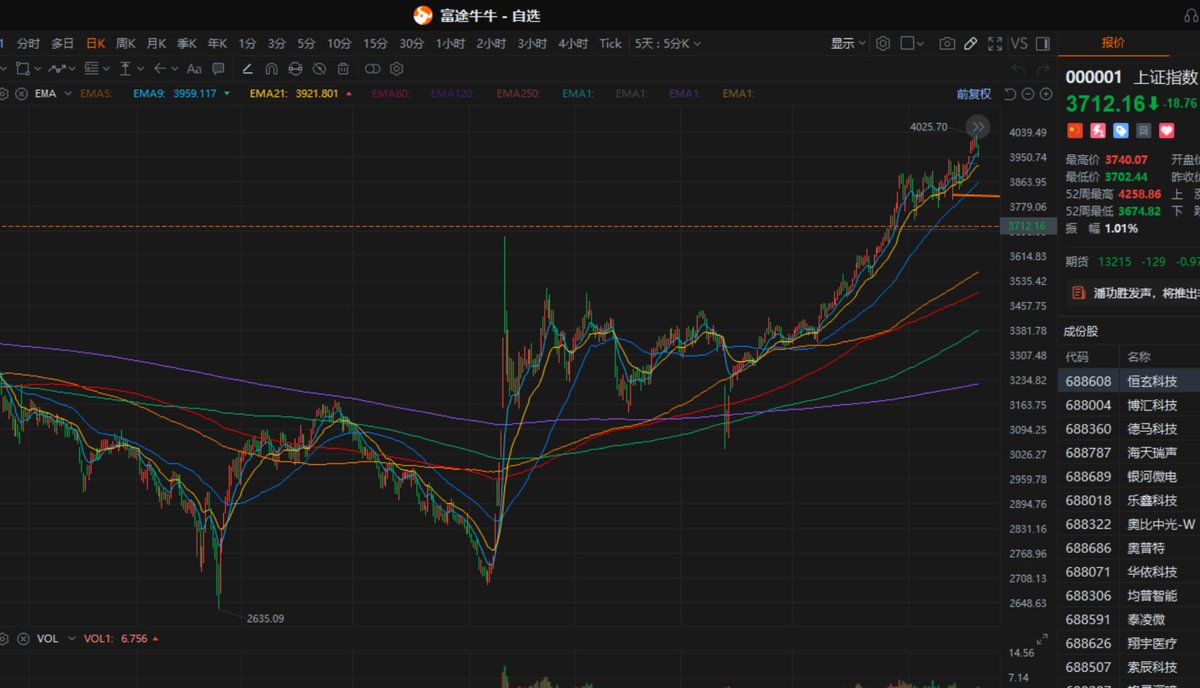Viewport: 1200px width, 688px height.
Task: Jump to latest candle with double-arrow button
Action: tap(978, 126)
